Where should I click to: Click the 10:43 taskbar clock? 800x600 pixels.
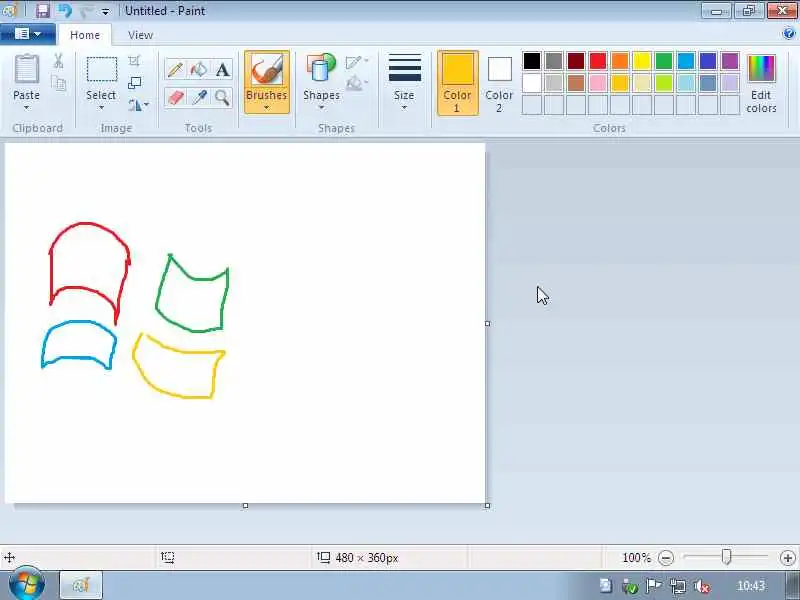[751, 586]
